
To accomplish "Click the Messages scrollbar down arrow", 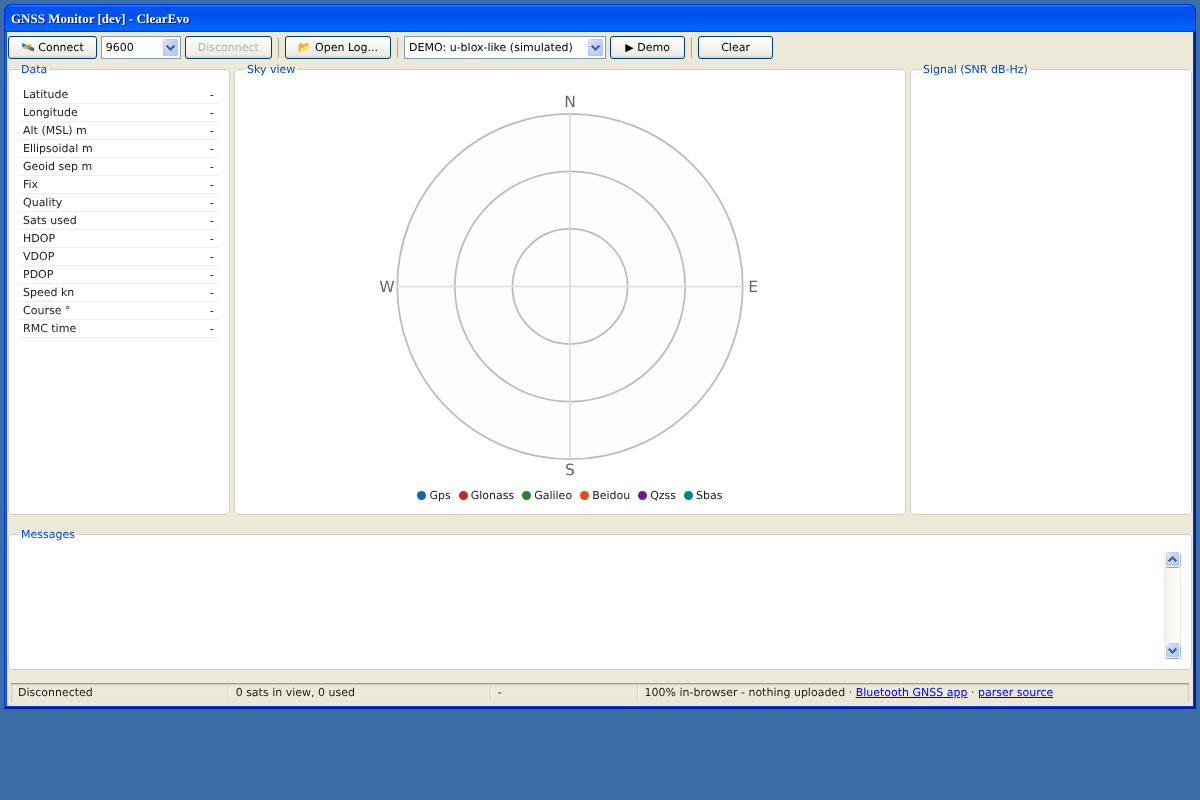I will tap(1173, 650).
